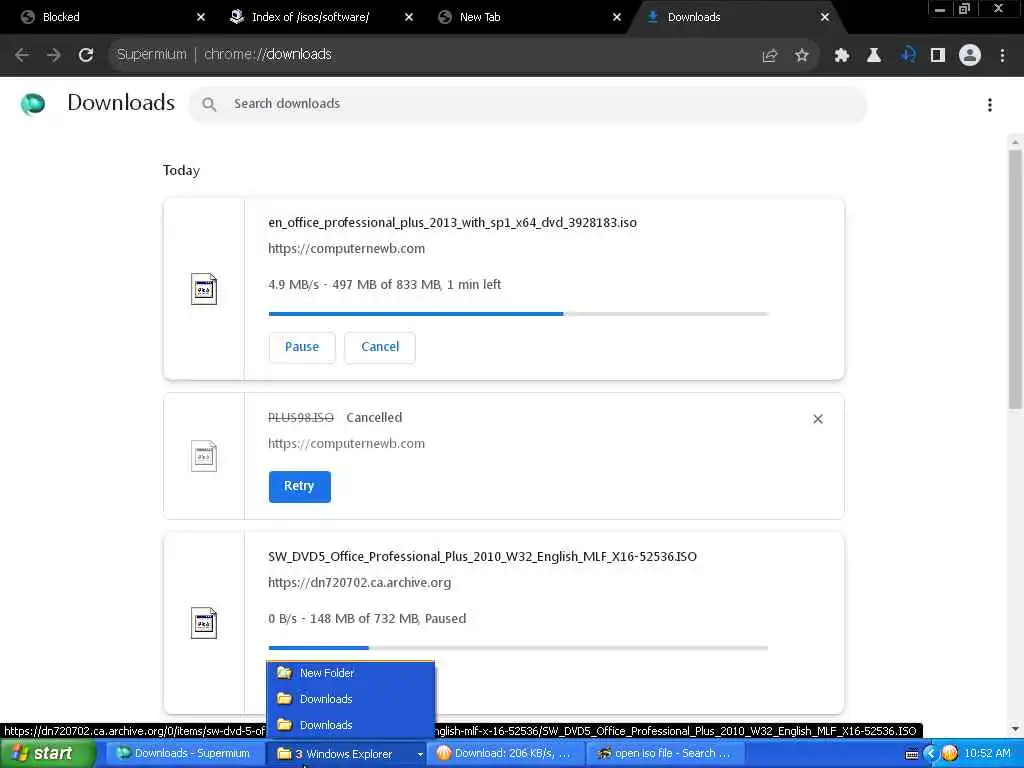
Task: Click the scrollbar down arrow
Action: click(1015, 729)
